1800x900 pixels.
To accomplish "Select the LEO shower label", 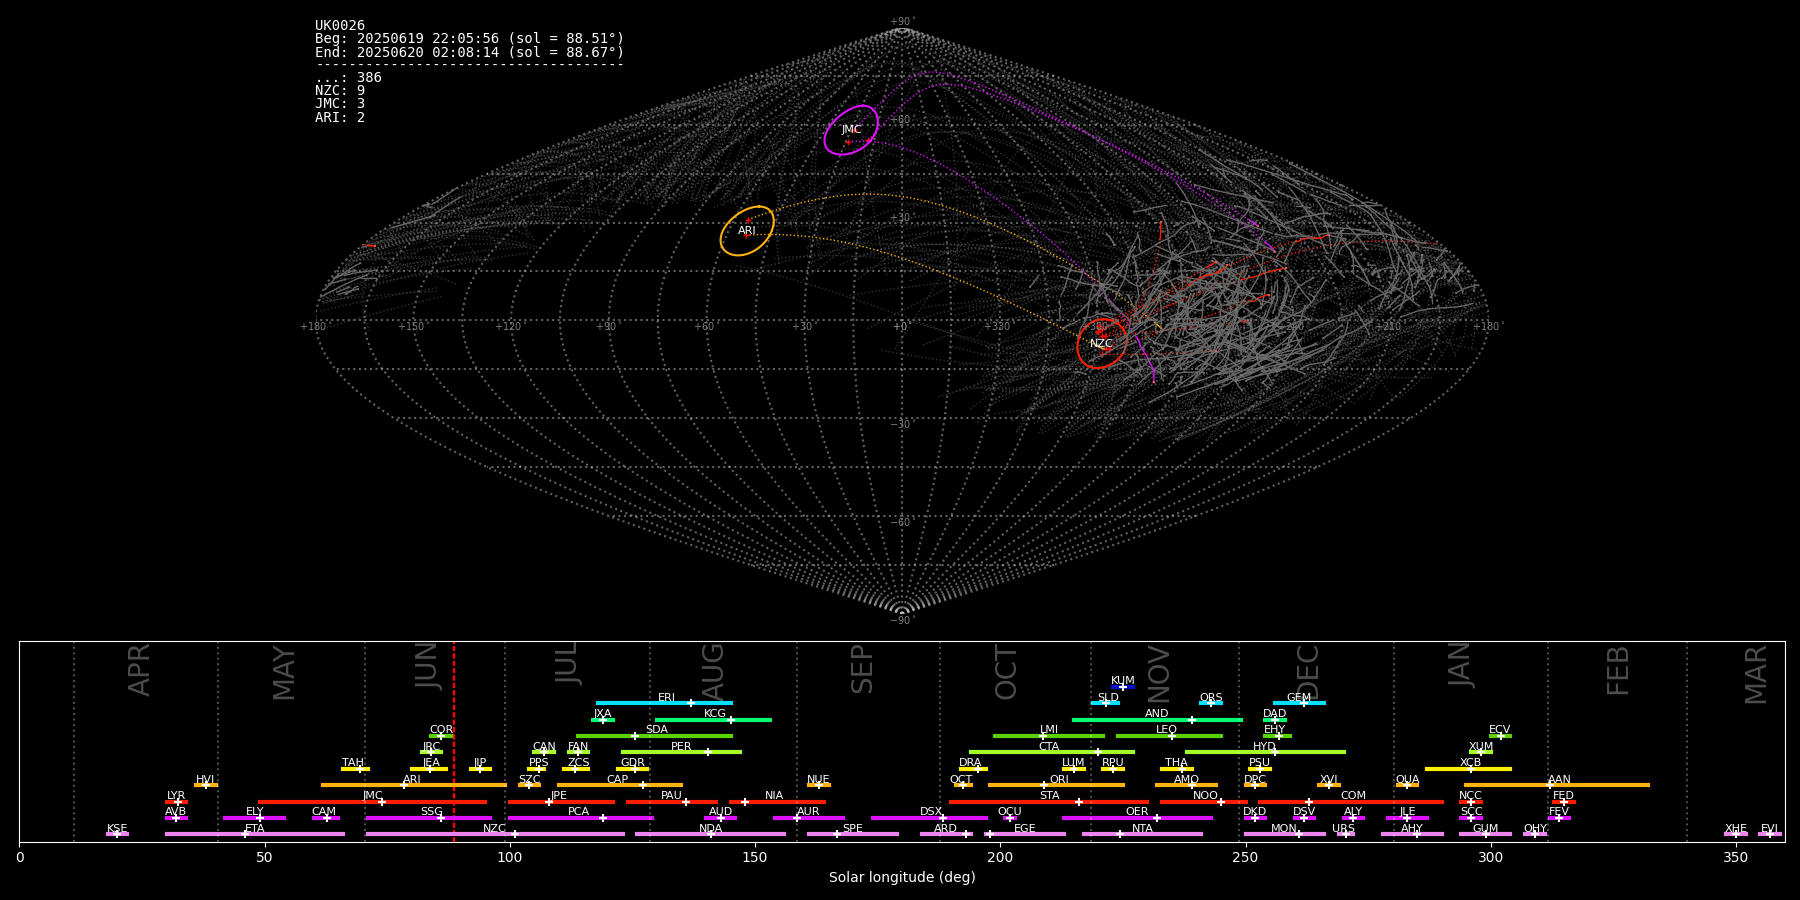I will pos(1167,730).
